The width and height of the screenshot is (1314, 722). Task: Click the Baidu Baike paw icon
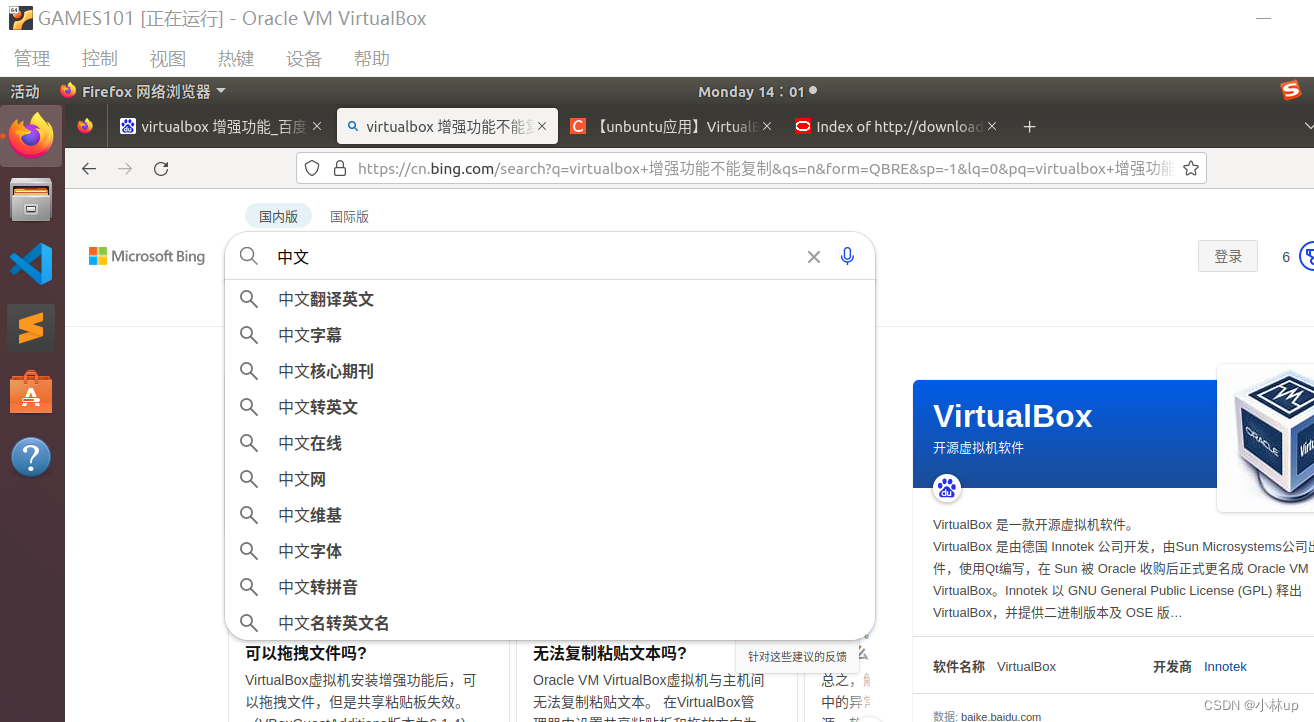(x=947, y=489)
